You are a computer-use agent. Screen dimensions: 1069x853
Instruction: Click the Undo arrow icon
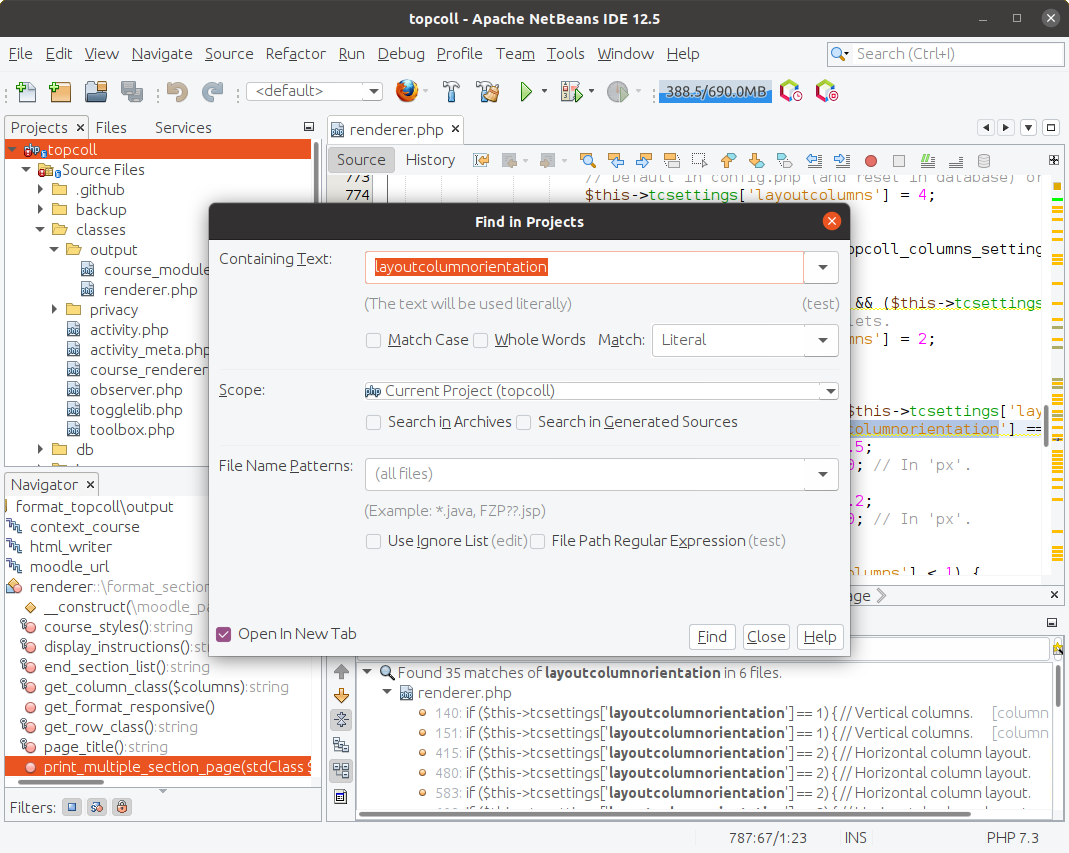pos(177,91)
